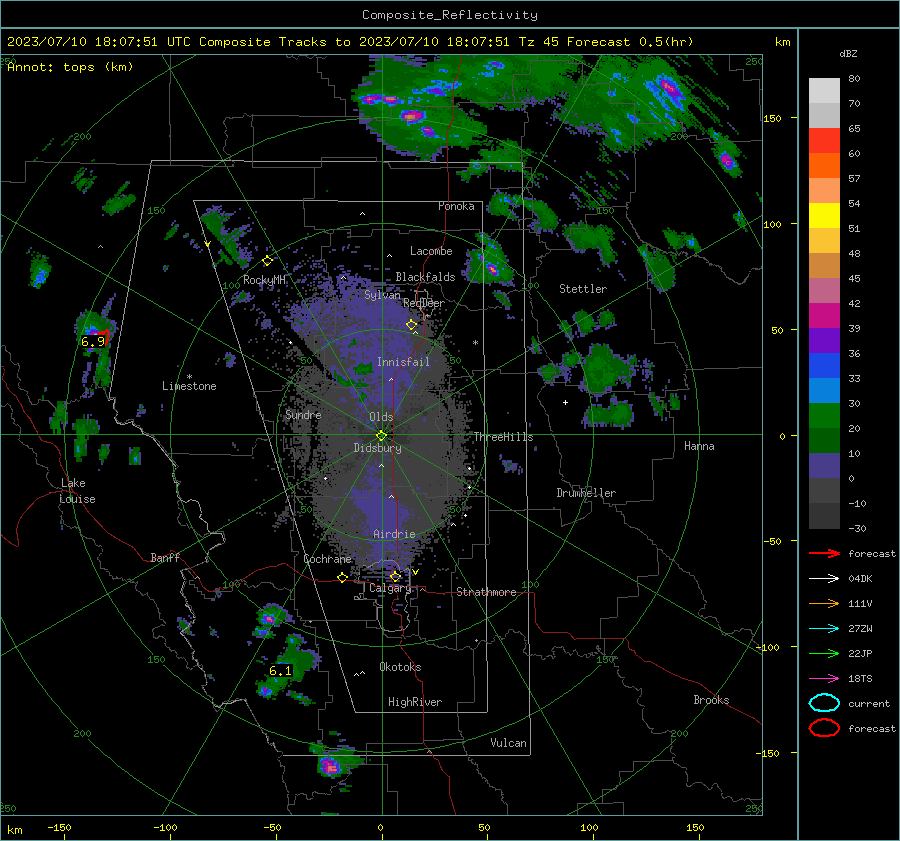Click the storm cell southwest of Cochrane
Viewport: 900px width, 841px height.
pyautogui.click(x=268, y=619)
